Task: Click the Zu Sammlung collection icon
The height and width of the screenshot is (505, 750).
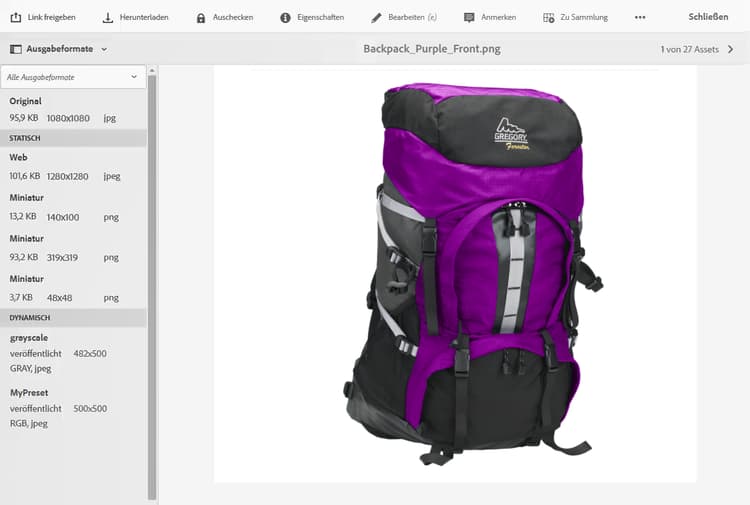Action: pos(549,18)
